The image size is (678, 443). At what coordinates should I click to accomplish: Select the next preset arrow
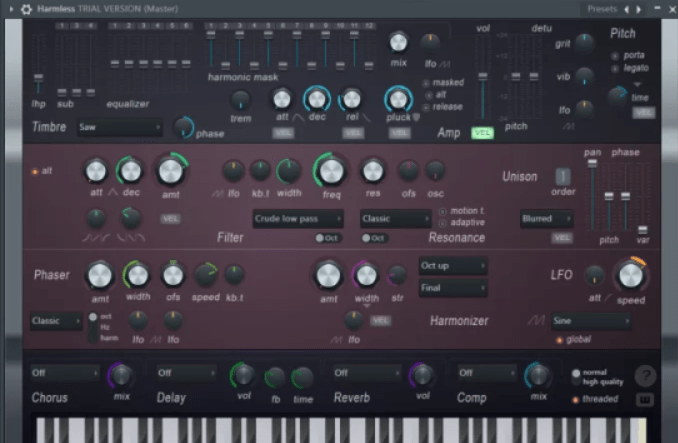pos(638,9)
